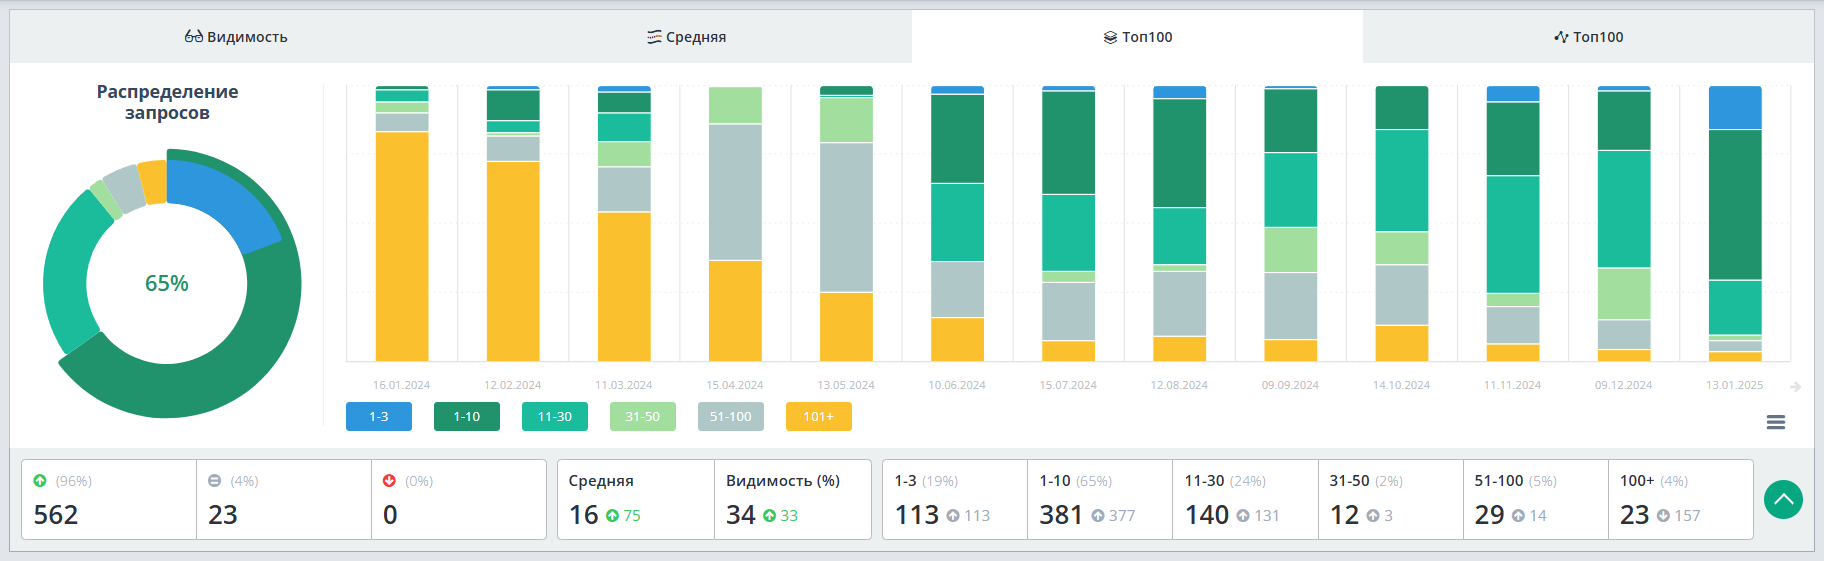Viewport: 1824px width, 561px height.
Task: Click the 09.12.2024 date label
Action: pos(1623,385)
